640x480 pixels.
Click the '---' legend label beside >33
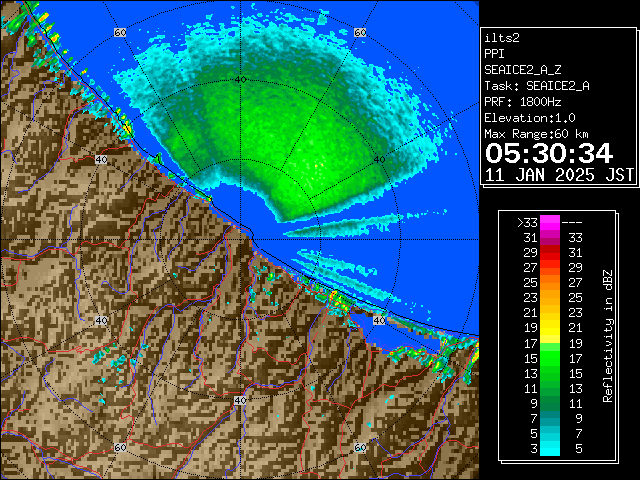click(572, 223)
